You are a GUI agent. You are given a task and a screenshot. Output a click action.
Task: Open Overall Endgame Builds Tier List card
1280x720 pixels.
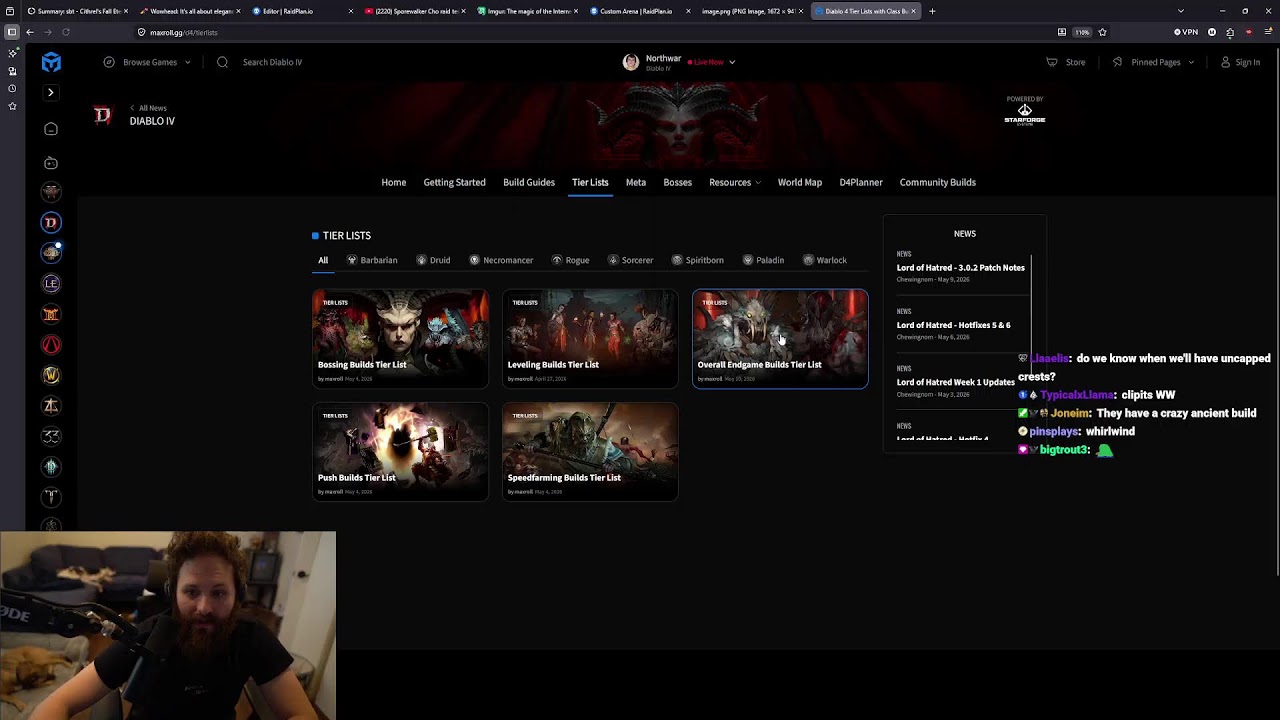point(780,338)
